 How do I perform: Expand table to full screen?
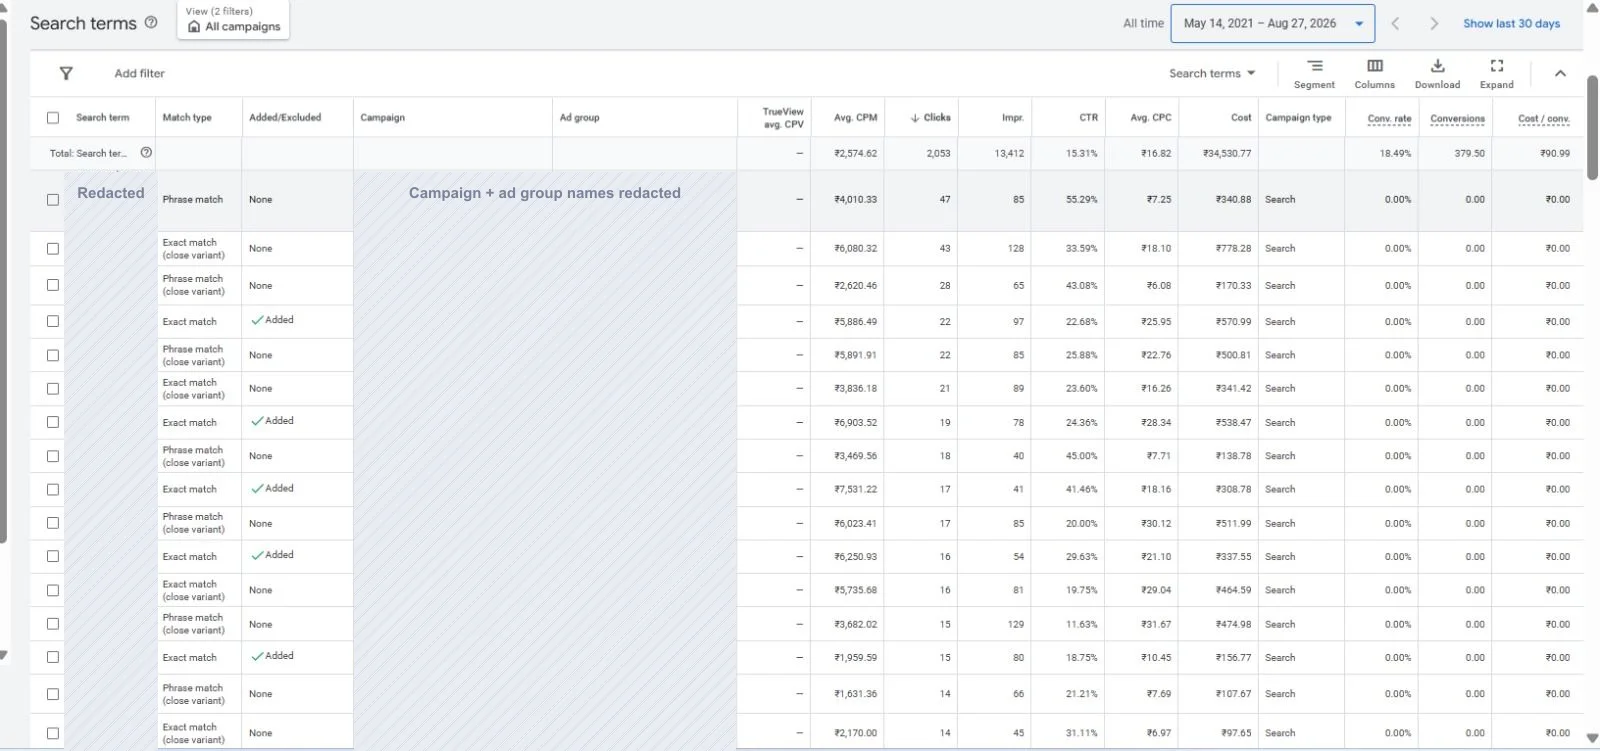pos(1497,66)
